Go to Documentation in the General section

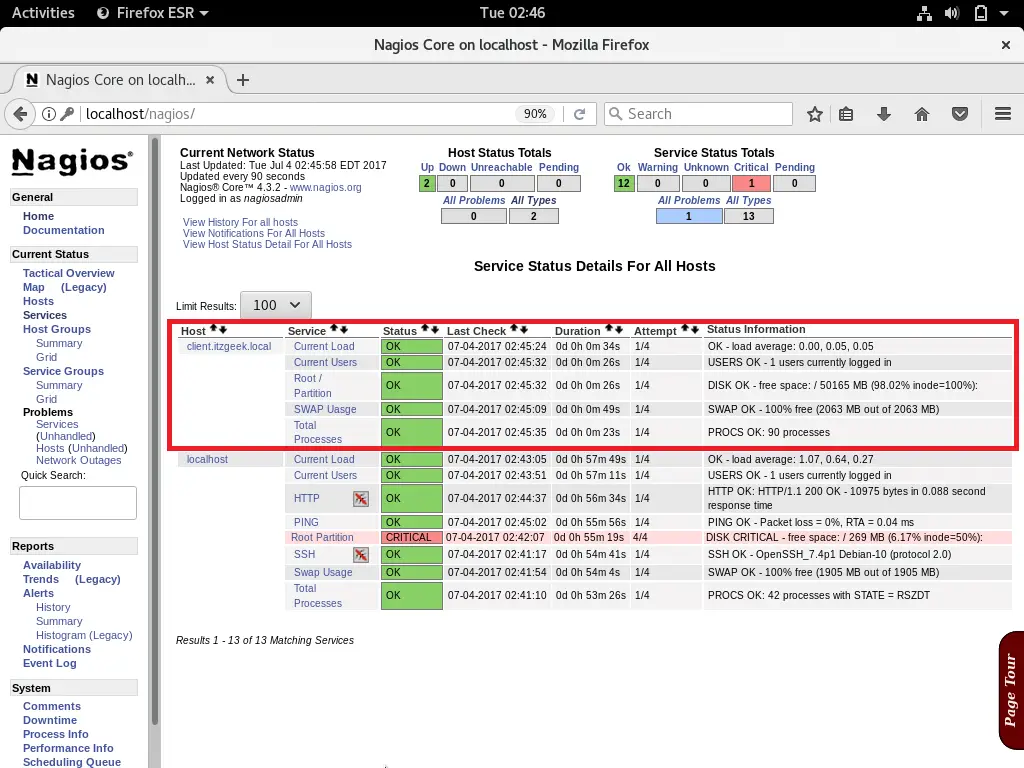click(63, 230)
